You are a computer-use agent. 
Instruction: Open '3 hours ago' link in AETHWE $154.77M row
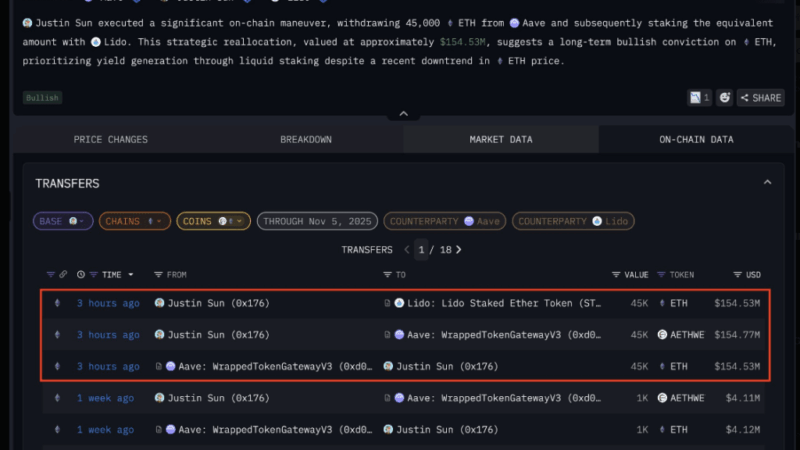coord(108,335)
